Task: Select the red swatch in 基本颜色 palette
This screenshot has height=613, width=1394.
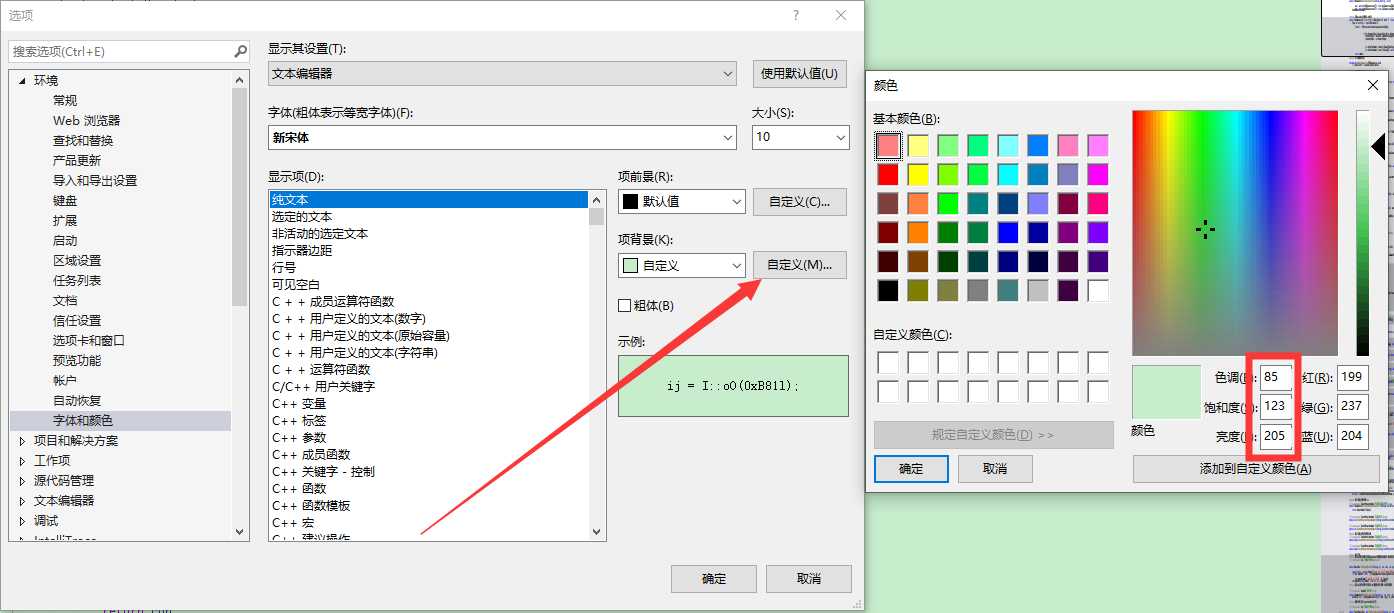Action: tap(890, 173)
